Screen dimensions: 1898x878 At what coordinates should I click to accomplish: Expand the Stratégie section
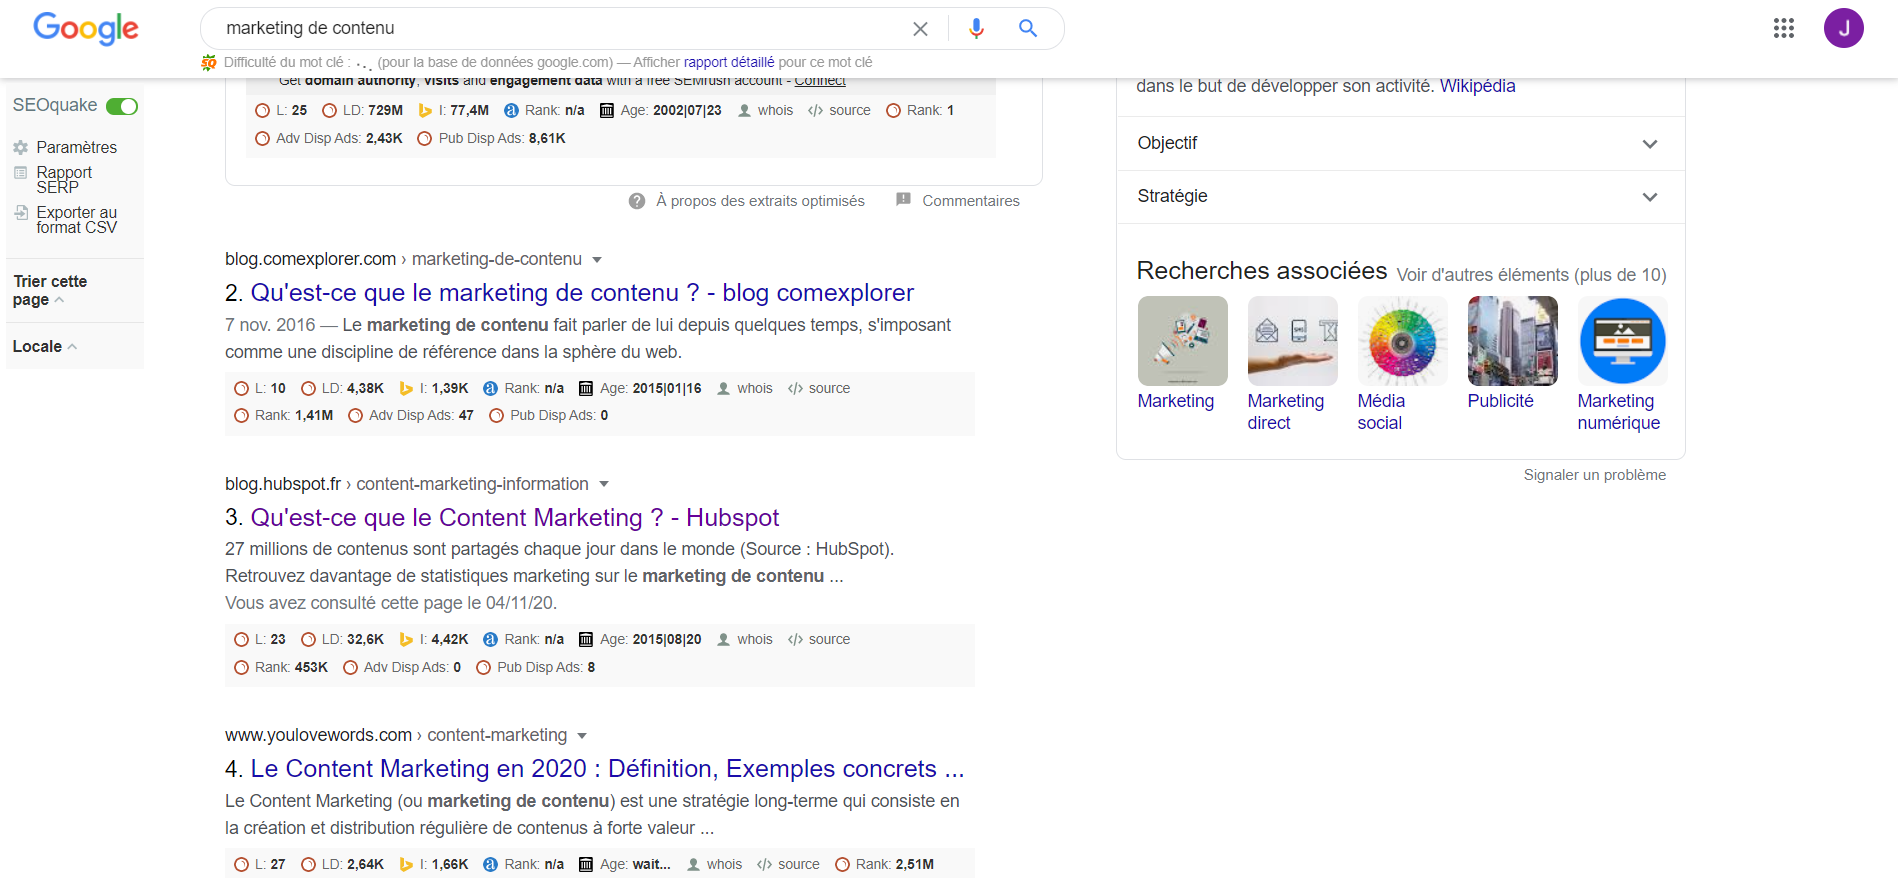point(1400,197)
